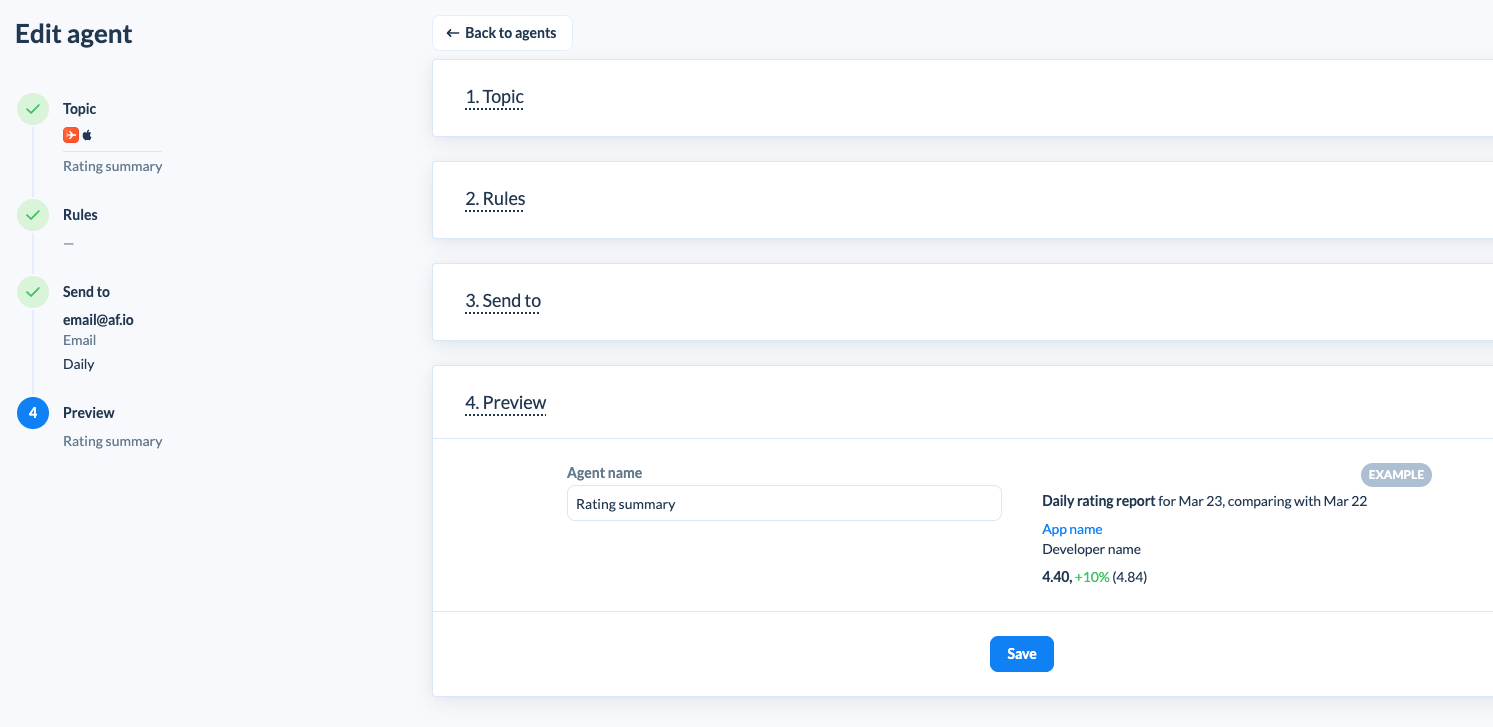The height and width of the screenshot is (727, 1493).
Task: Open the App name link in the preview
Action: pyautogui.click(x=1072, y=529)
